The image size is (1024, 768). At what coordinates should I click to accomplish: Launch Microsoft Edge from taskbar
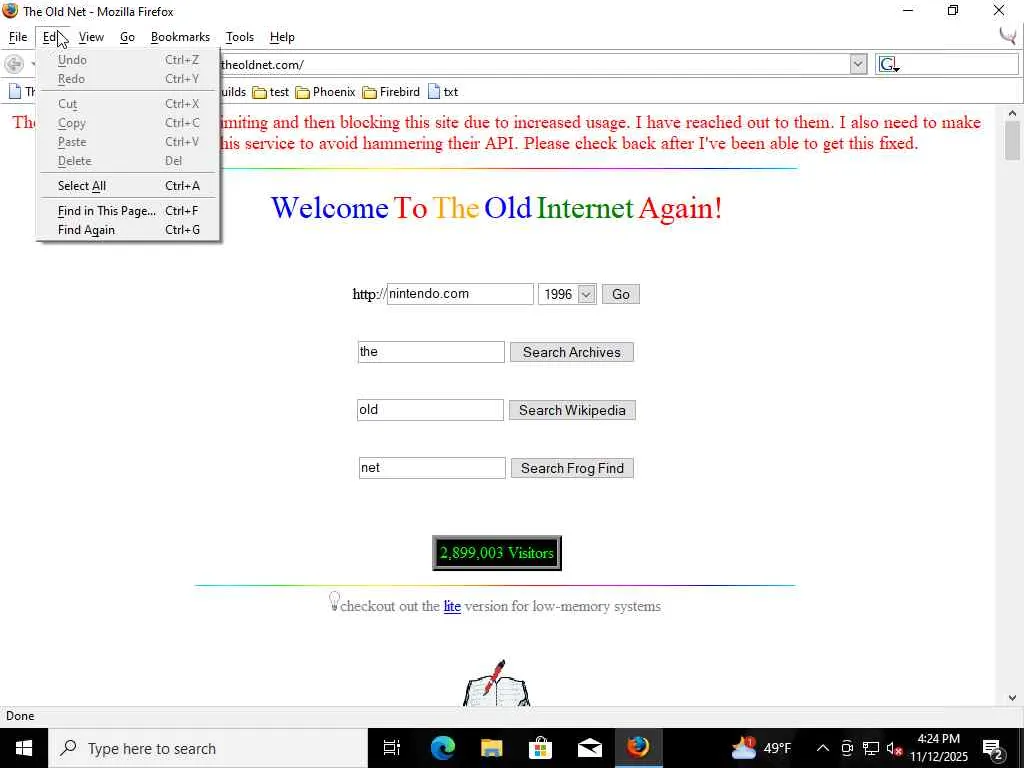(442, 748)
